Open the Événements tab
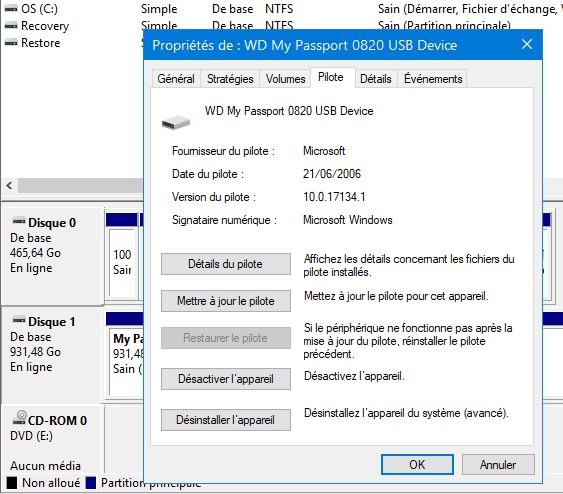 [x=433, y=79]
